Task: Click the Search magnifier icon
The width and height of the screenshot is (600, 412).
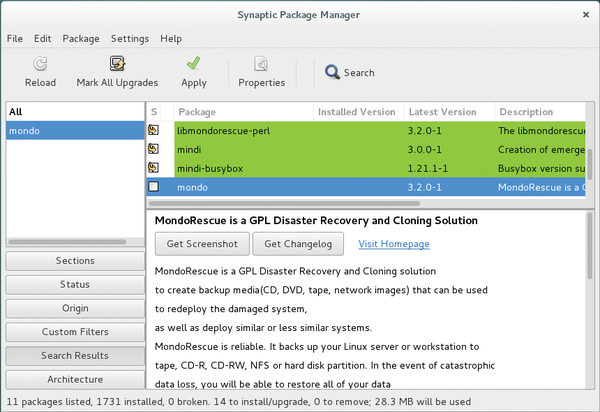Action: coord(332,72)
